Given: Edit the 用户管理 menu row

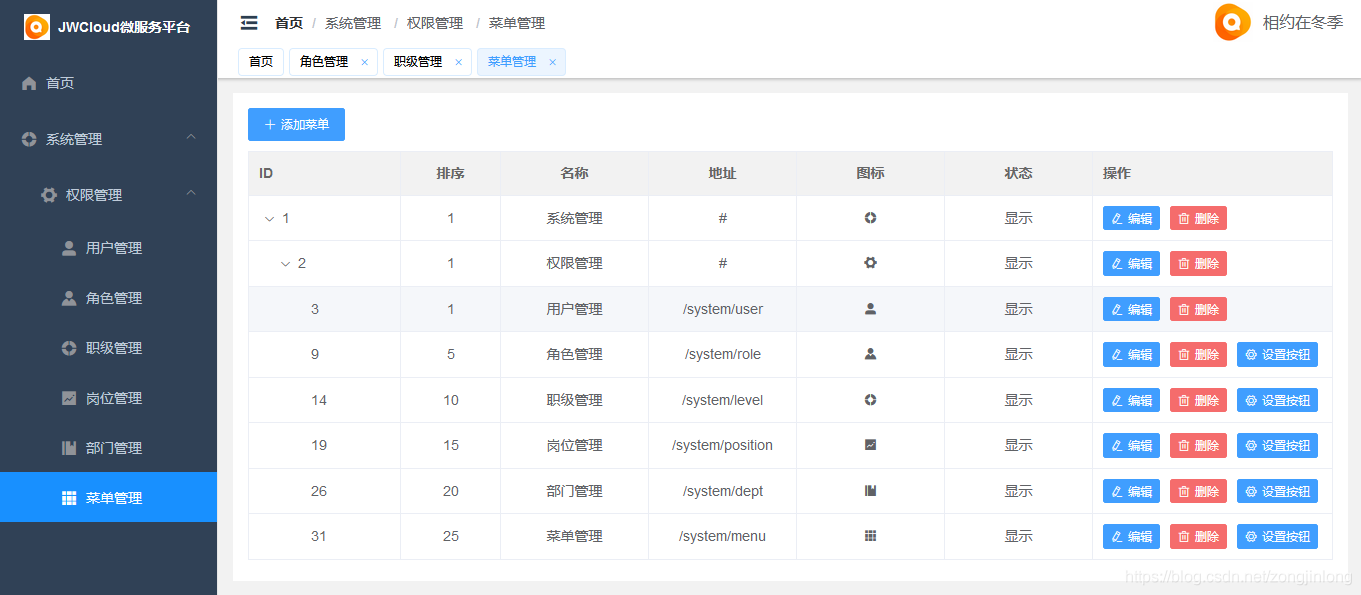Looking at the screenshot, I should (1130, 309).
